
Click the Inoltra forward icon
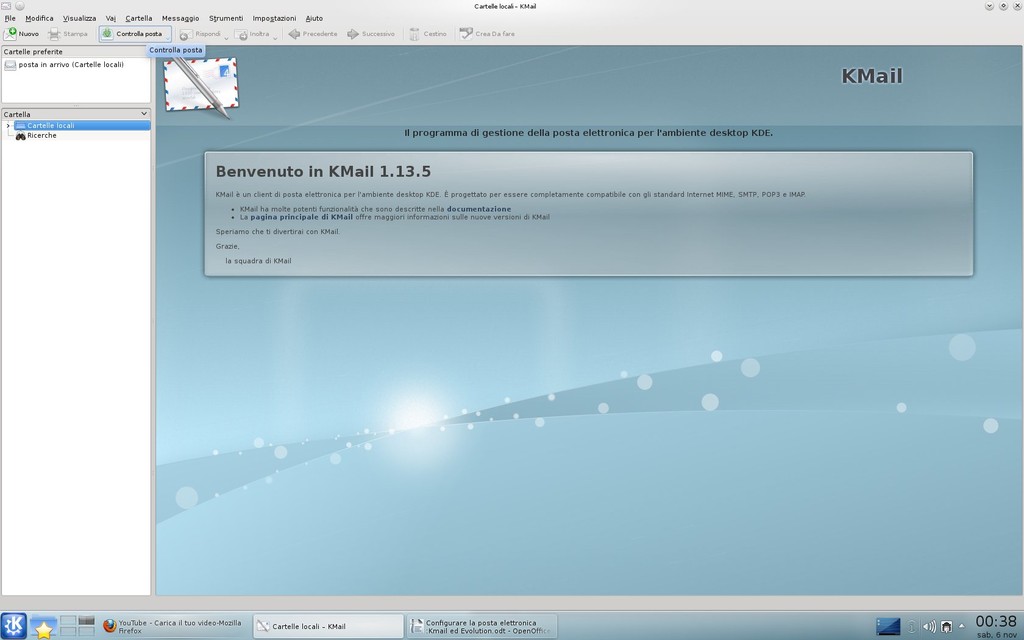coord(240,33)
